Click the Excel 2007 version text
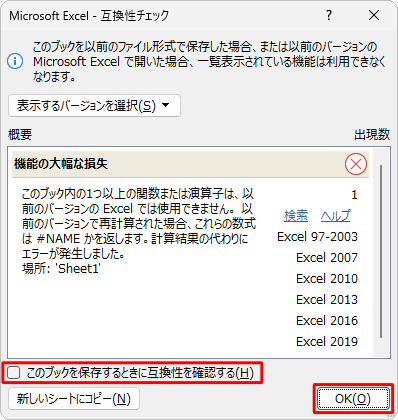398x420 pixels. (x=327, y=258)
